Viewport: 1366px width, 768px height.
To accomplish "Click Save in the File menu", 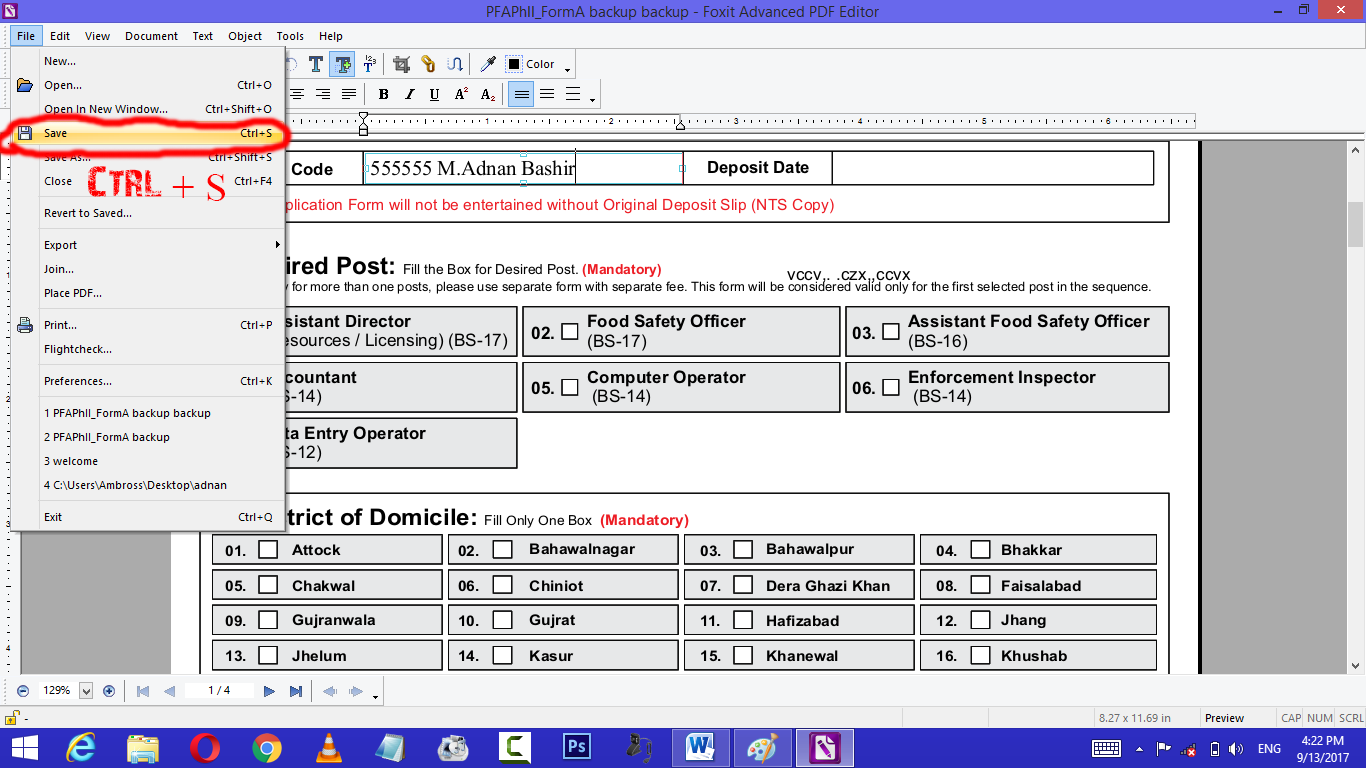I will pos(55,132).
